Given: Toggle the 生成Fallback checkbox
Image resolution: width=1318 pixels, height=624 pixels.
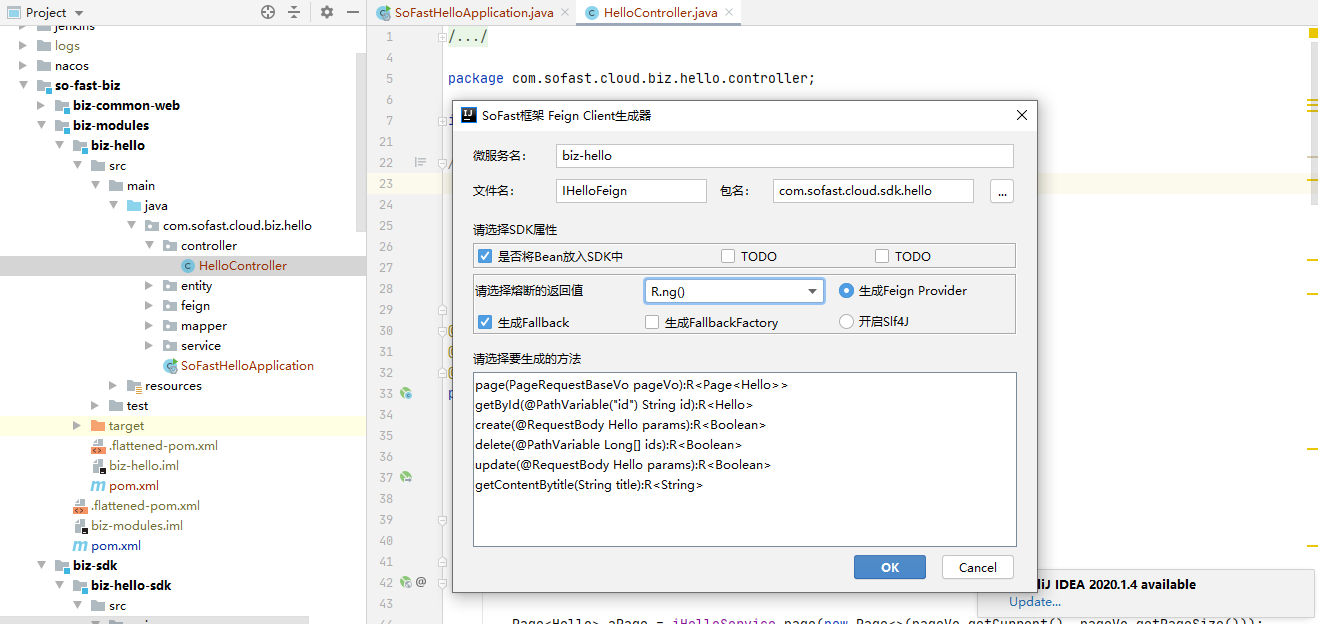Looking at the screenshot, I should point(485,322).
